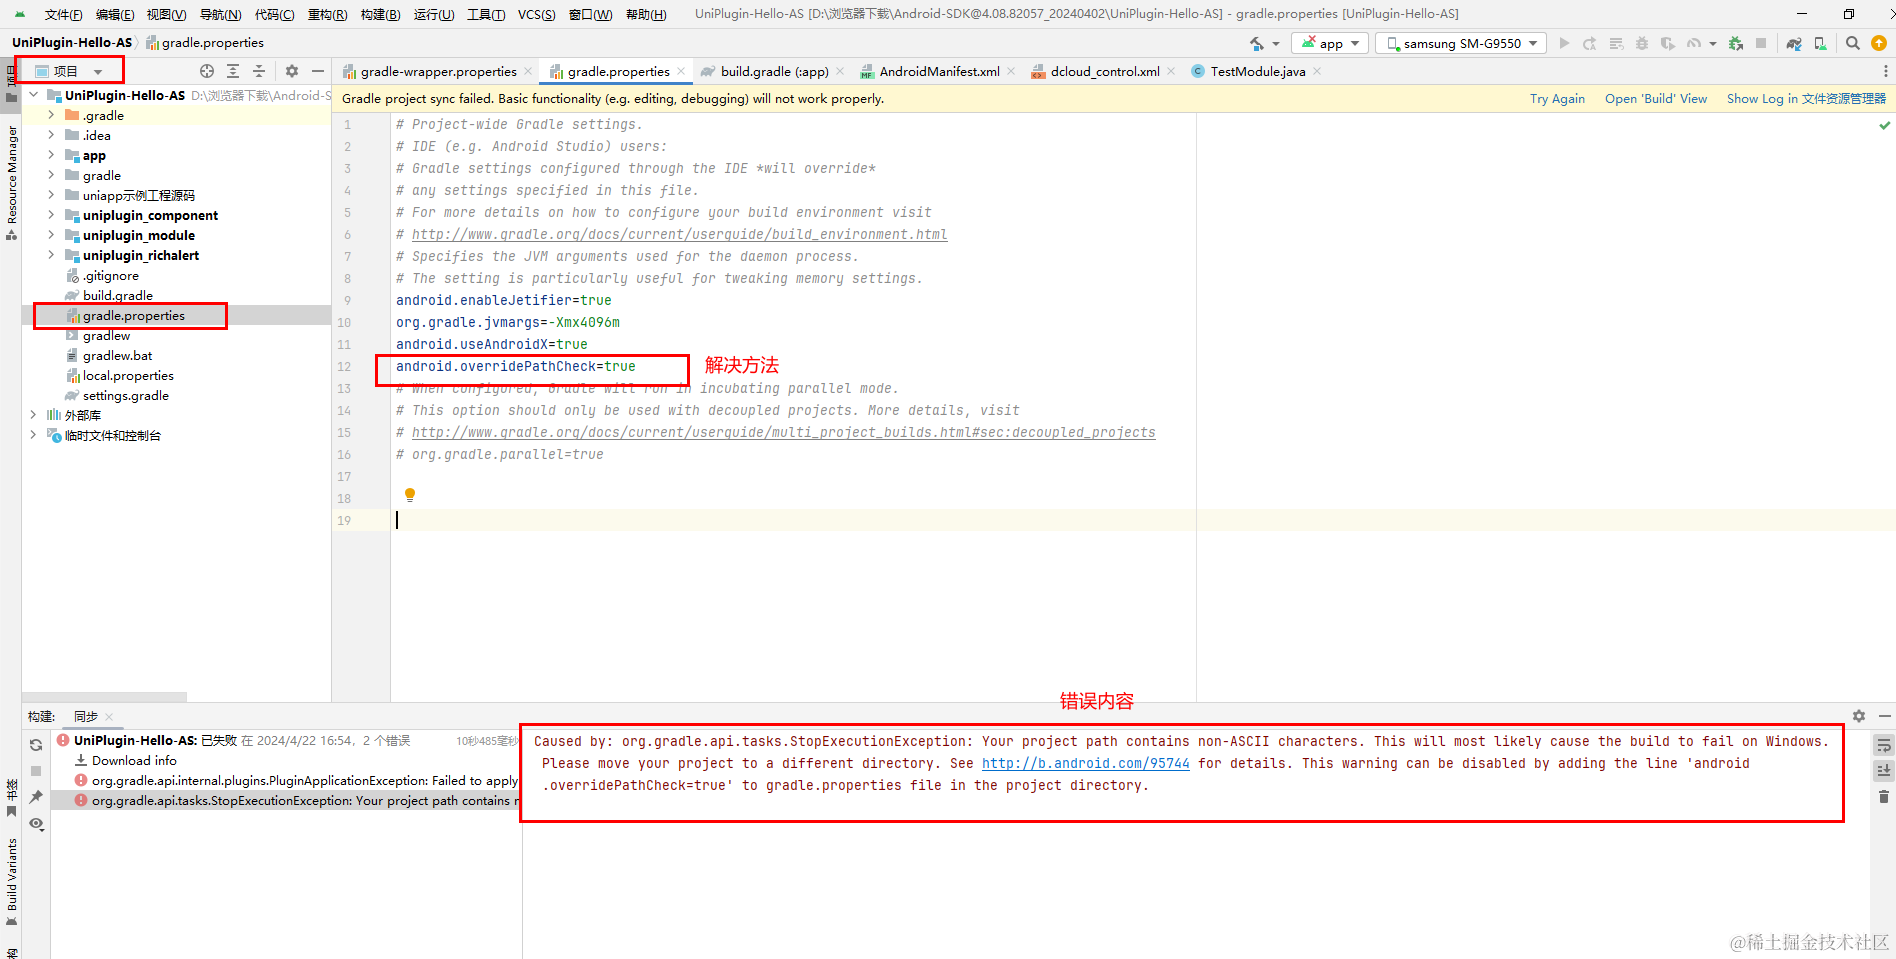Image resolution: width=1896 pixels, height=959 pixels.
Task: Select gradle.properties in the project tree
Action: (x=132, y=315)
